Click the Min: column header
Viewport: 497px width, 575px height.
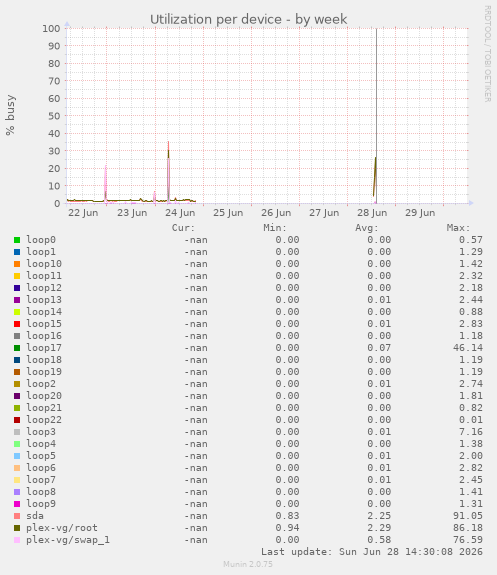pyautogui.click(x=275, y=228)
